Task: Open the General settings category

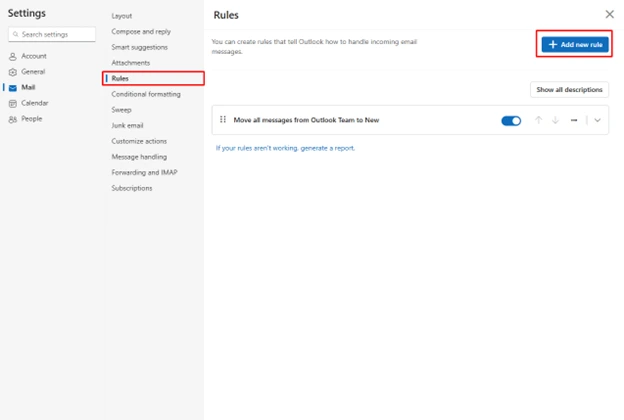Action: click(33, 72)
